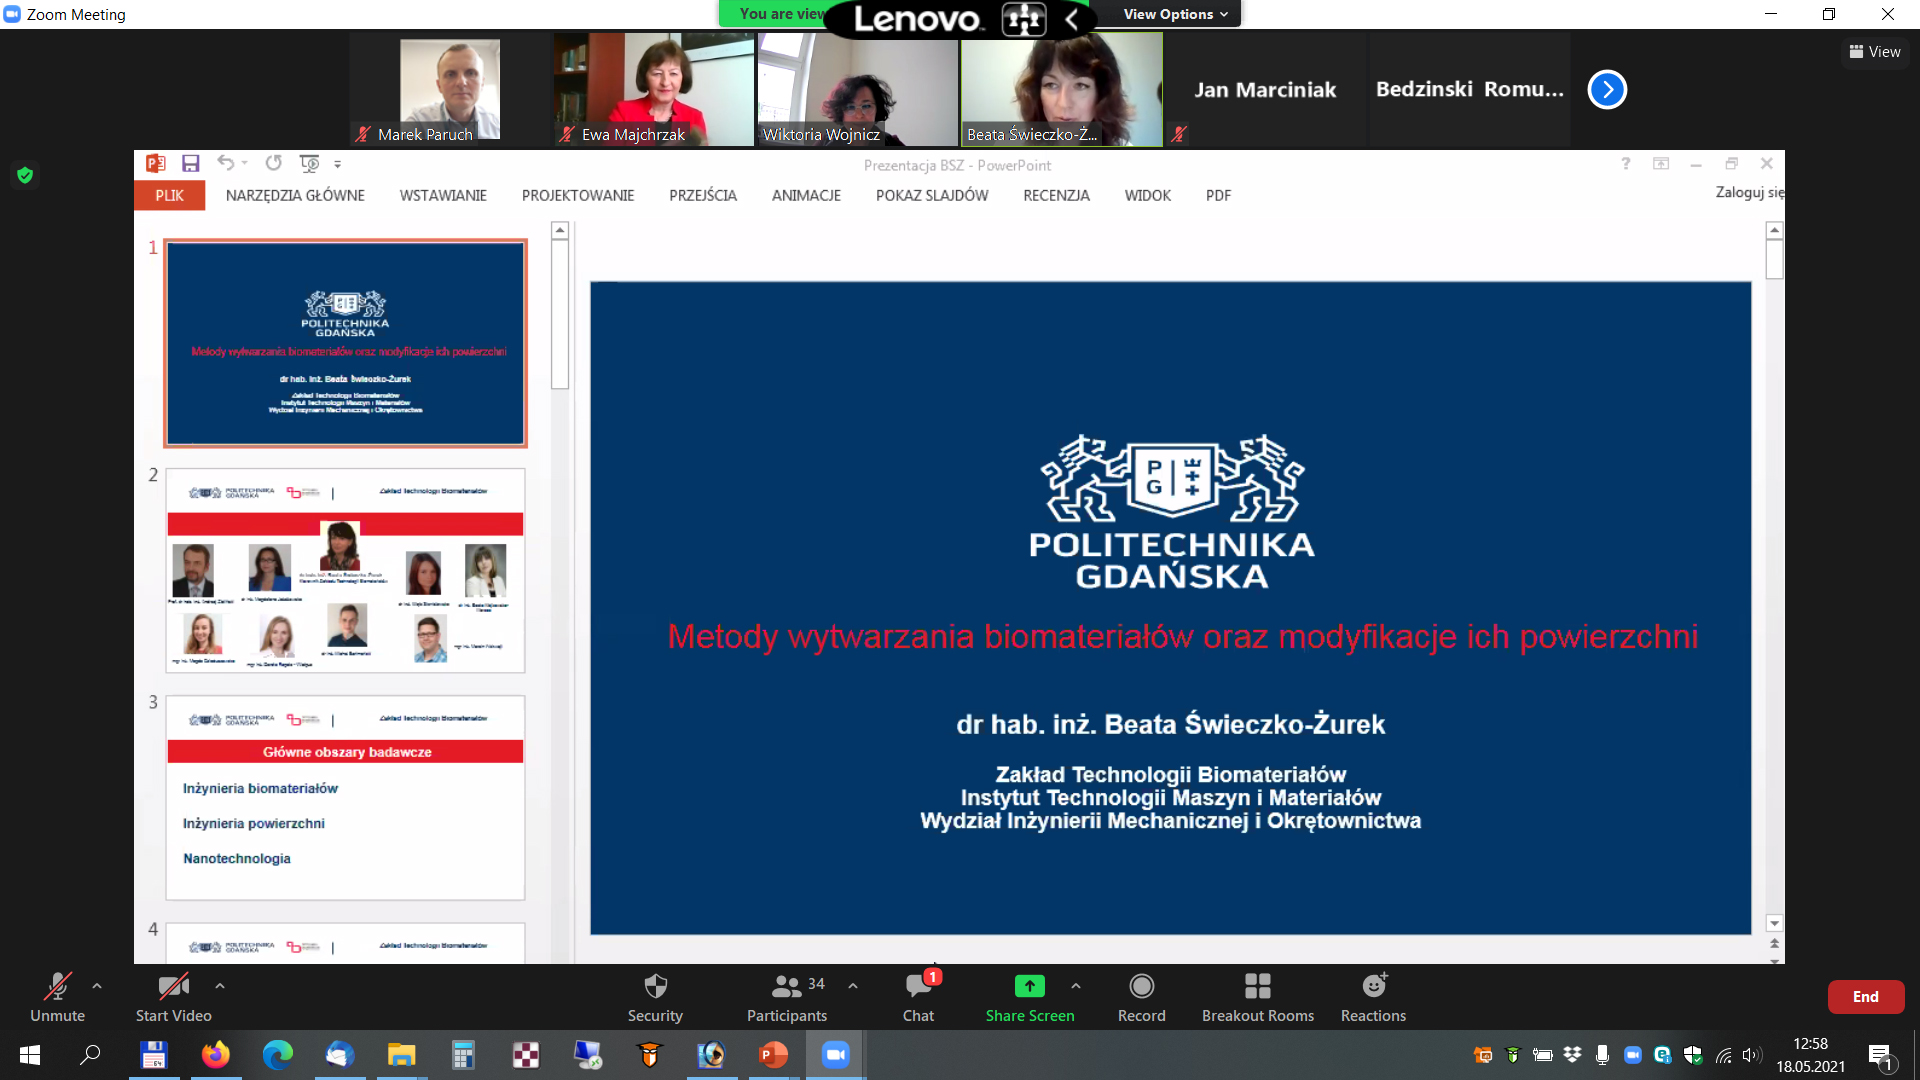The width and height of the screenshot is (1920, 1080).
Task: Open the View layout menu
Action: coord(1875,52)
